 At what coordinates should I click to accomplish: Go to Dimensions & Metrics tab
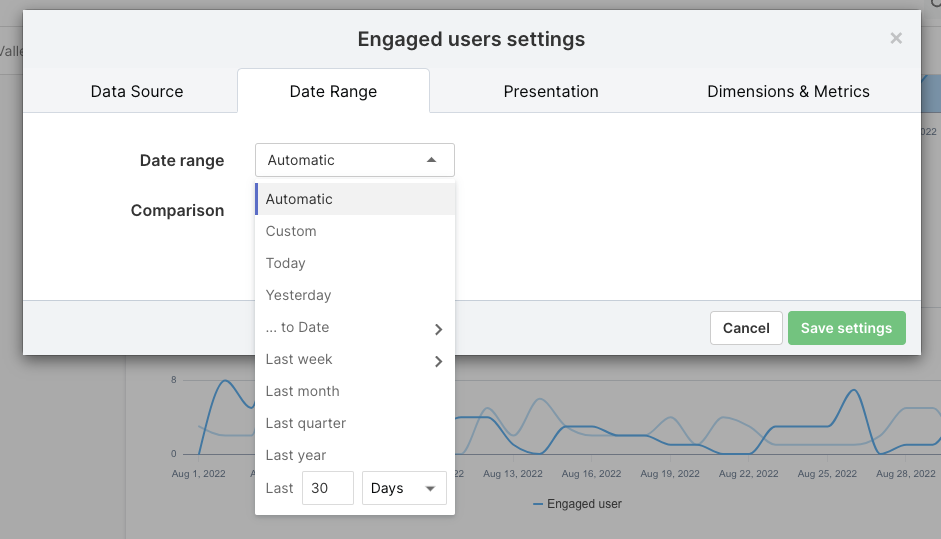[x=788, y=91]
